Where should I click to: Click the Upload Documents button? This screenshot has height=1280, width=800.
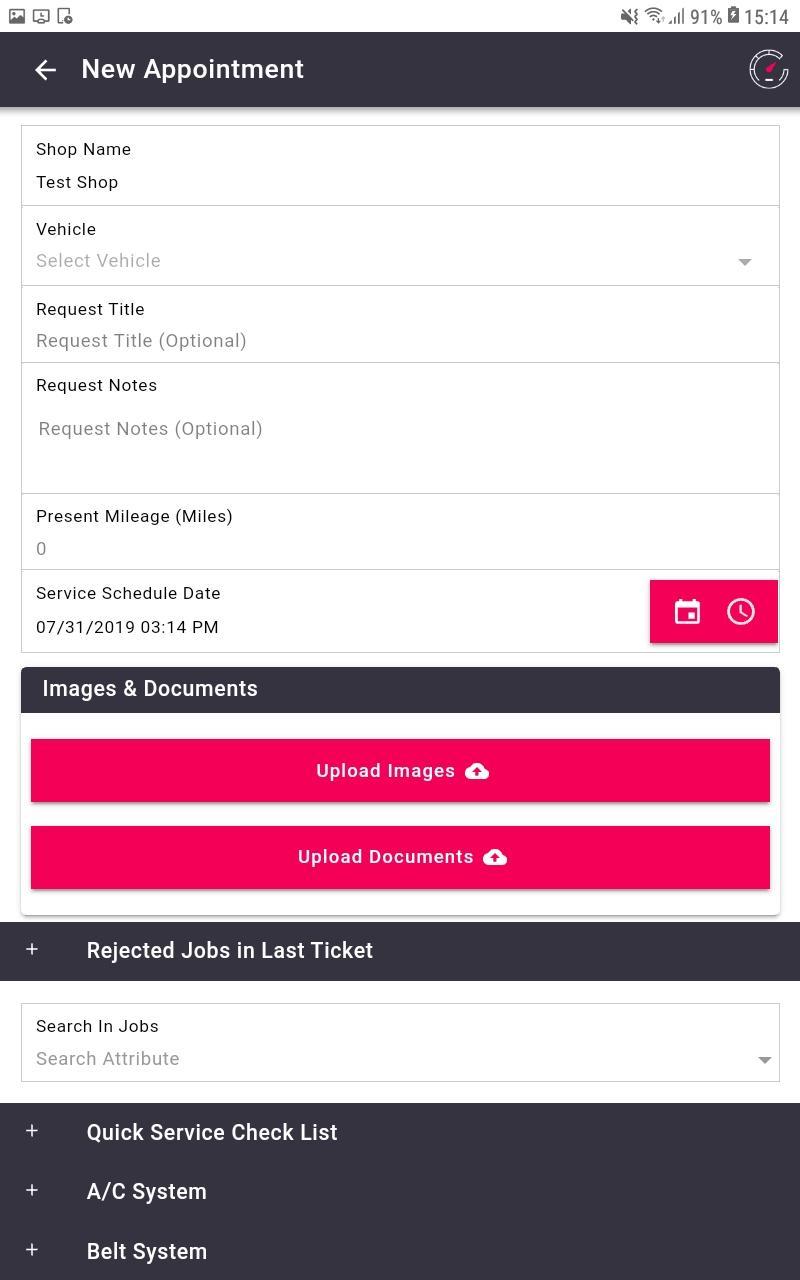tap(400, 857)
